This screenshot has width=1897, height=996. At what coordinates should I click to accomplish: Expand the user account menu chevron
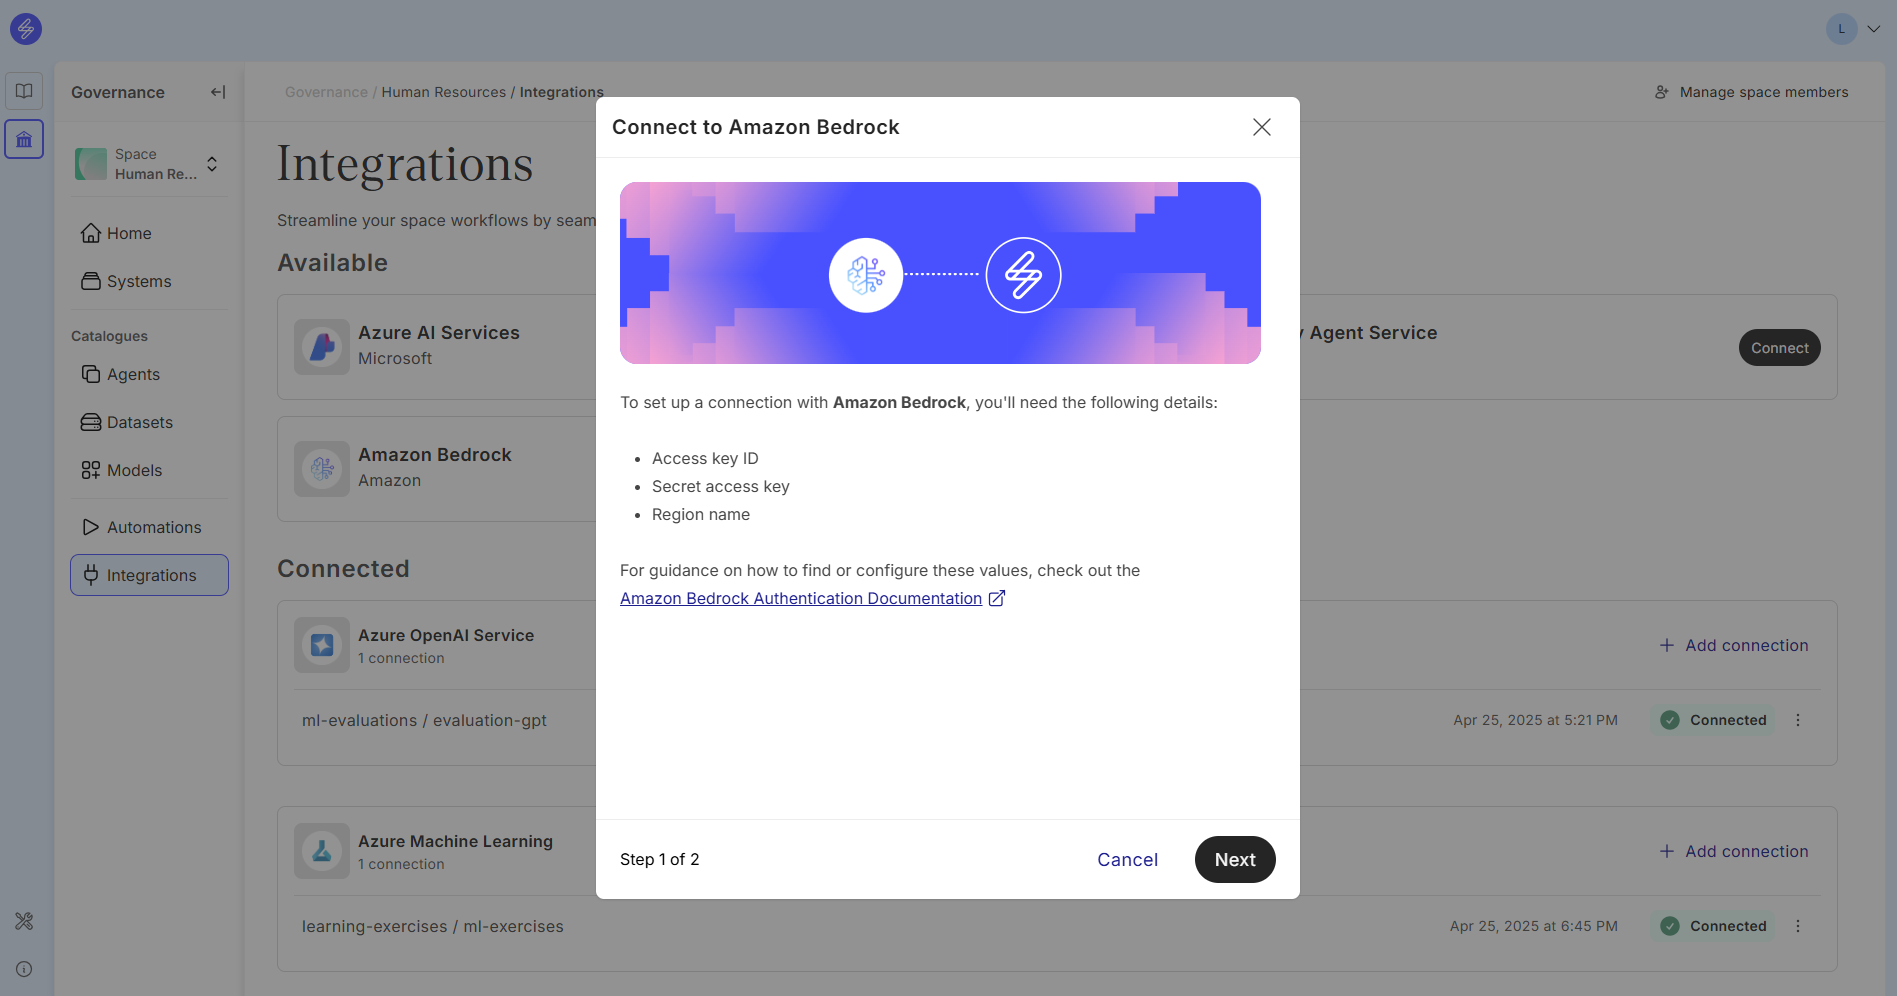click(x=1874, y=29)
